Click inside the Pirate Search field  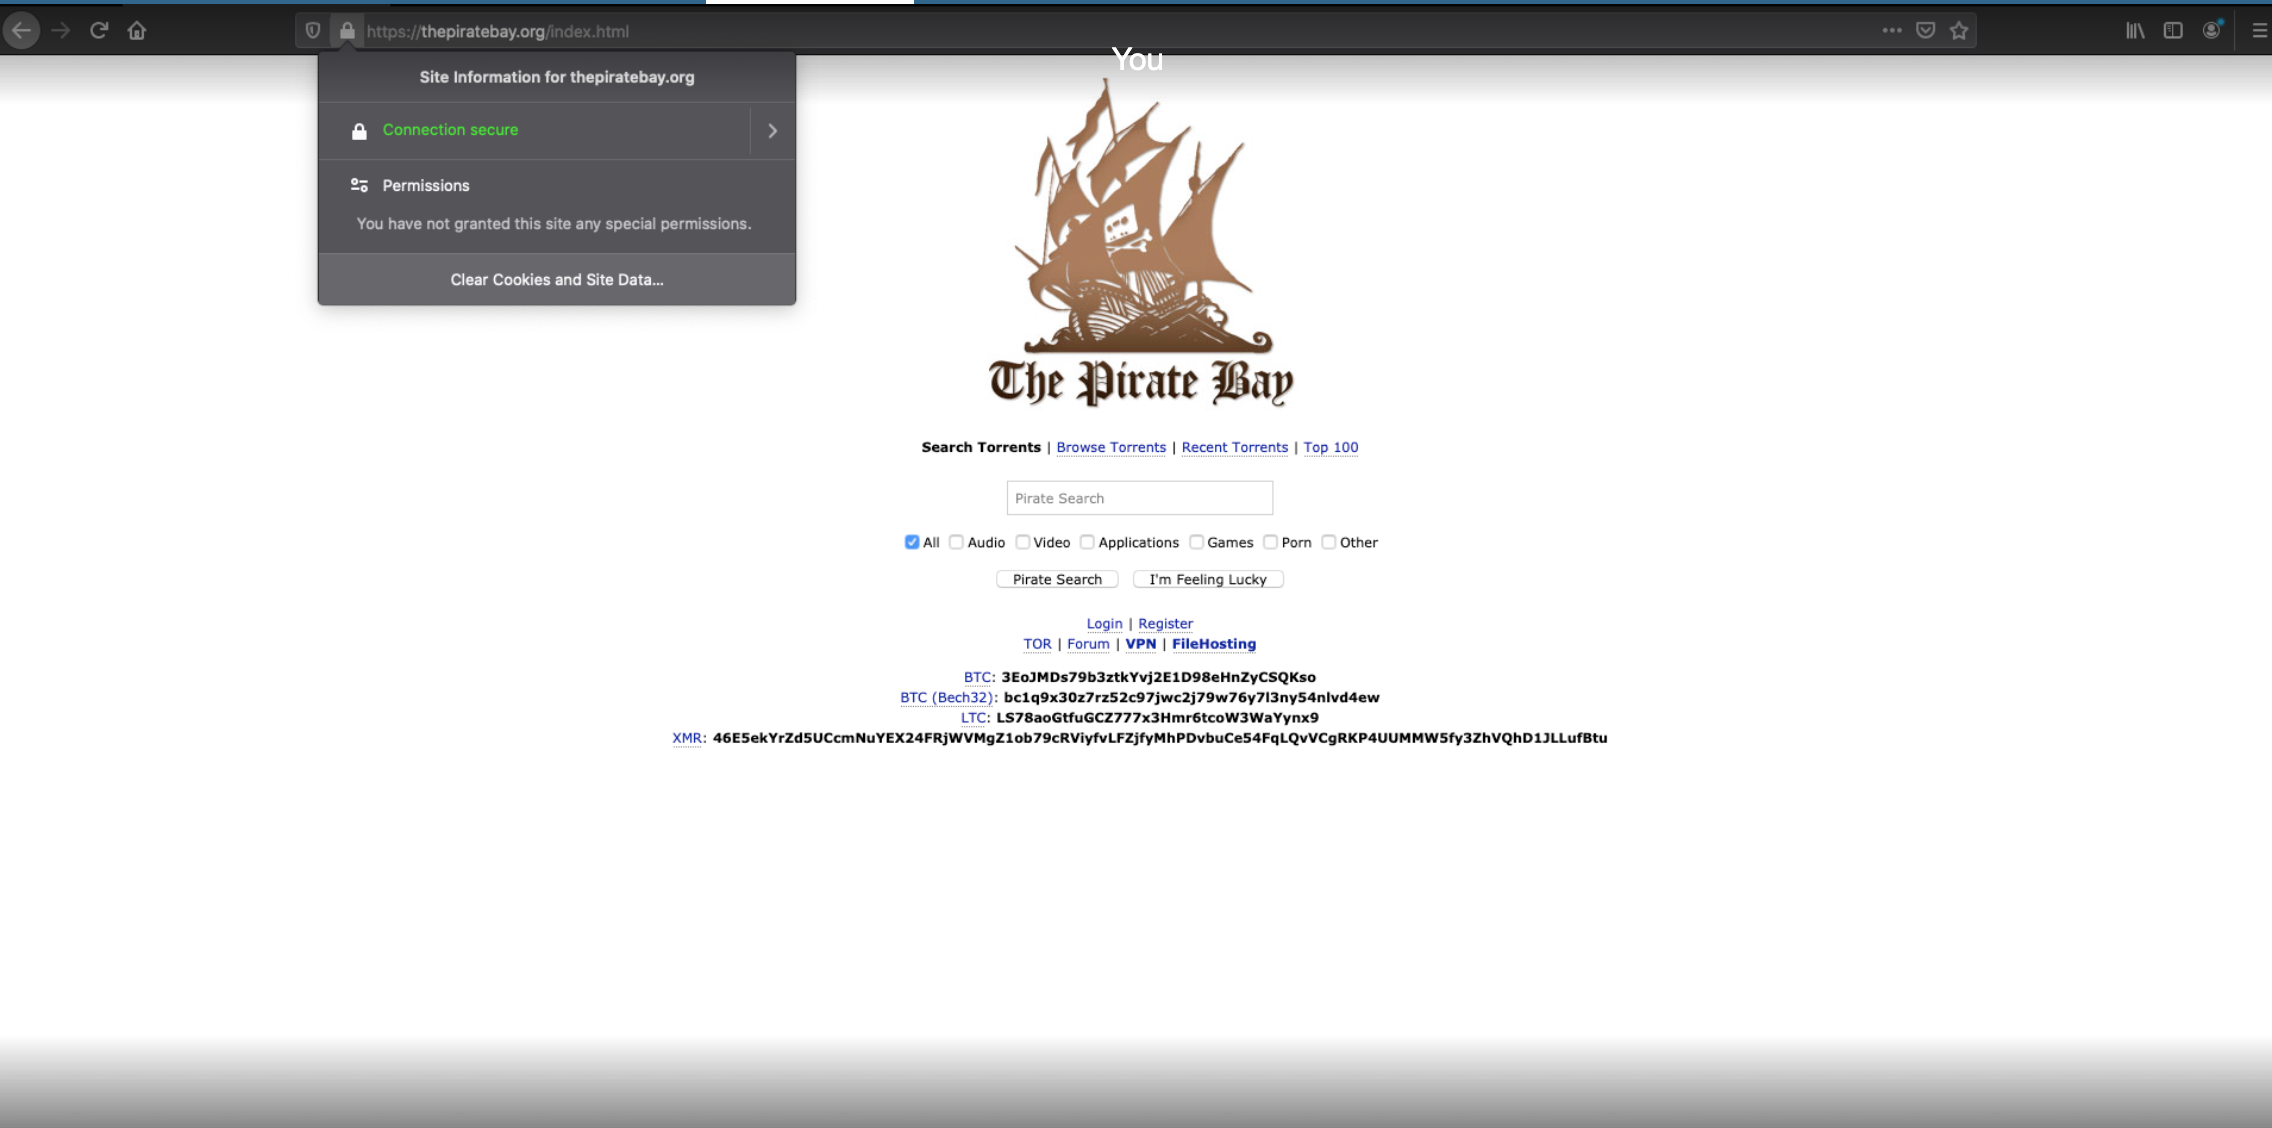tap(1139, 497)
